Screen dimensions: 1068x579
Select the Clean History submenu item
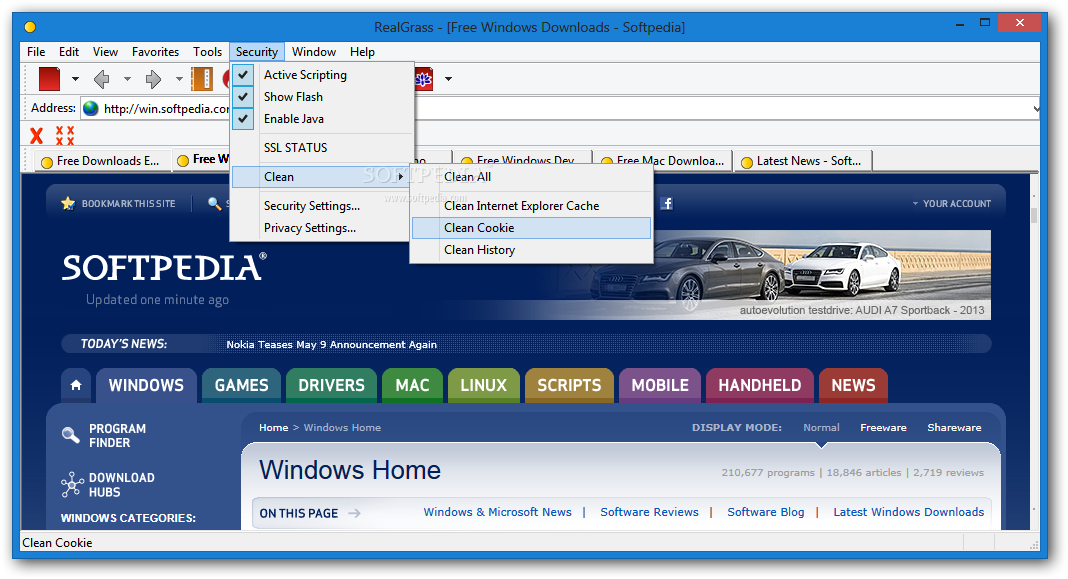pyautogui.click(x=531, y=250)
